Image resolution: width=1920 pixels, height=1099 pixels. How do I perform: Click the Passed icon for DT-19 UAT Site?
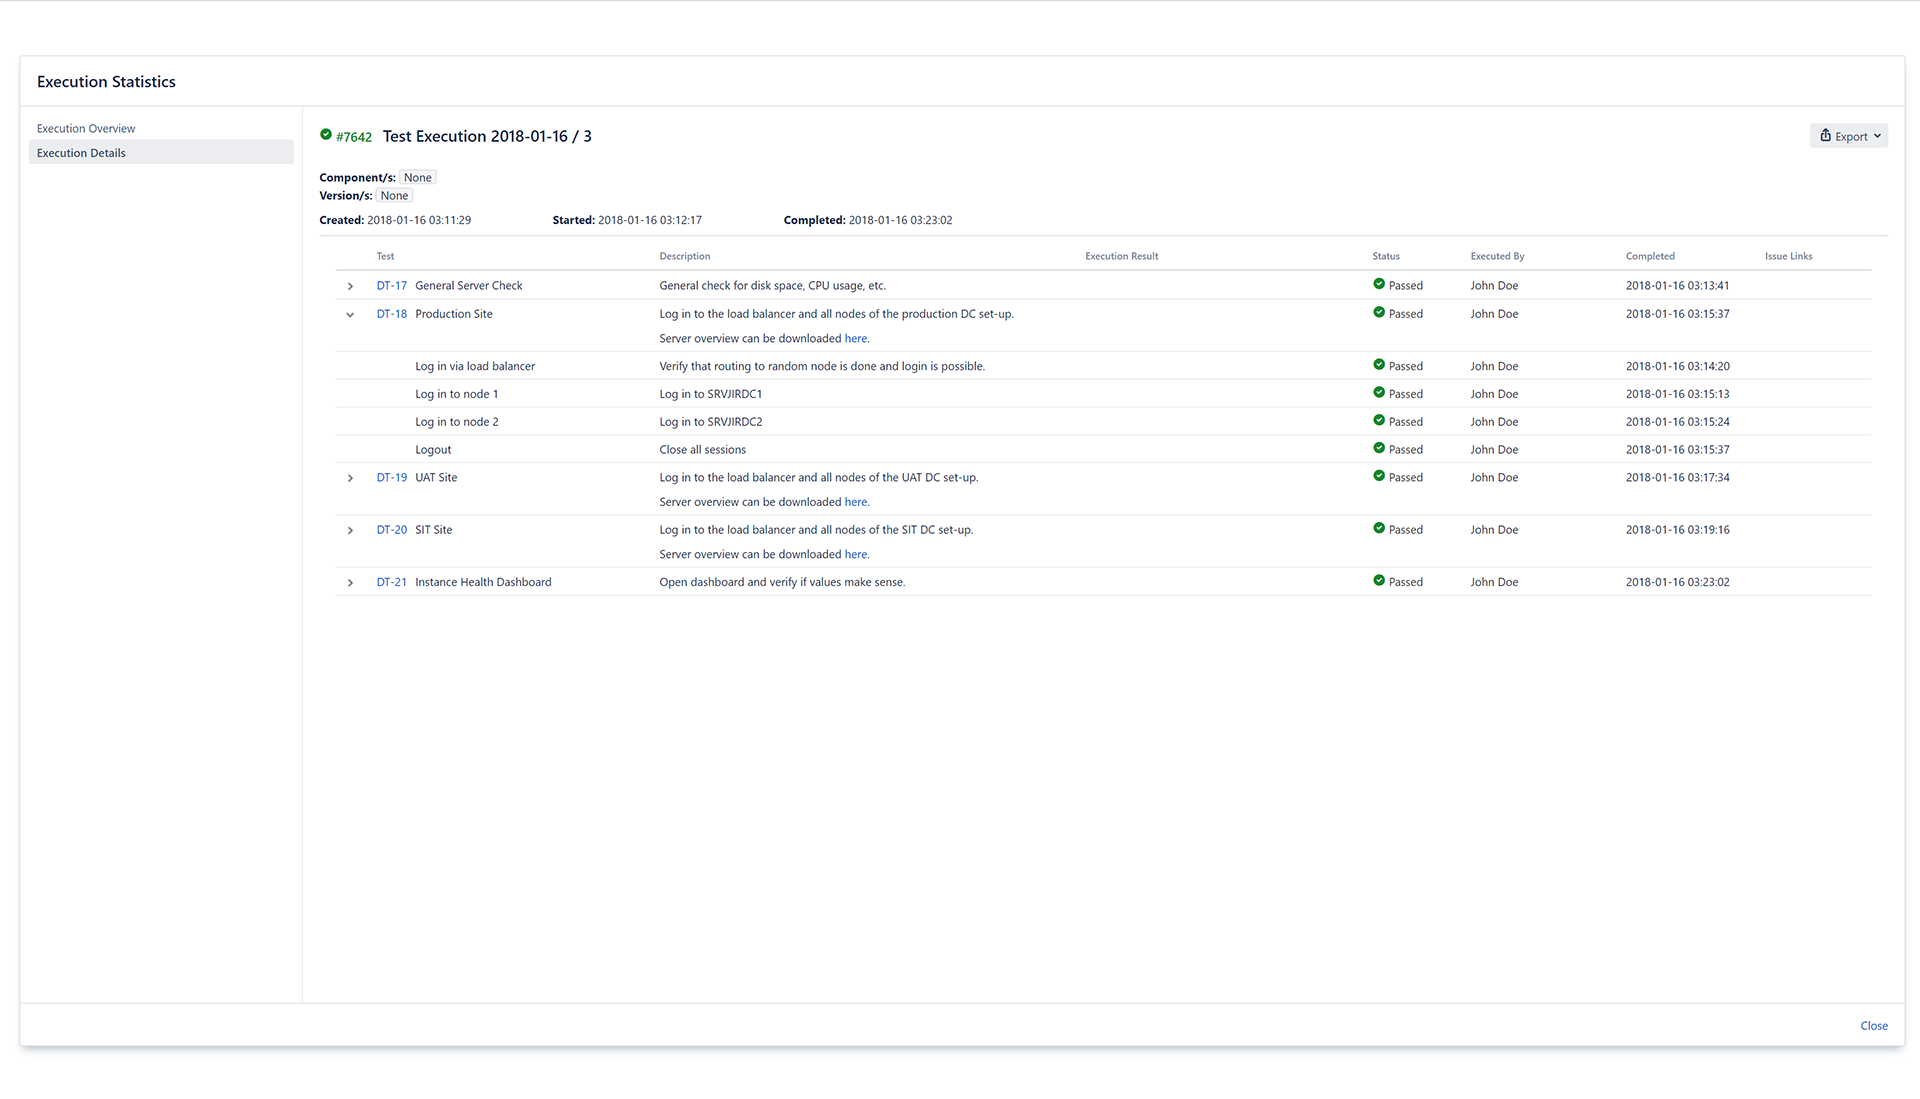point(1379,477)
